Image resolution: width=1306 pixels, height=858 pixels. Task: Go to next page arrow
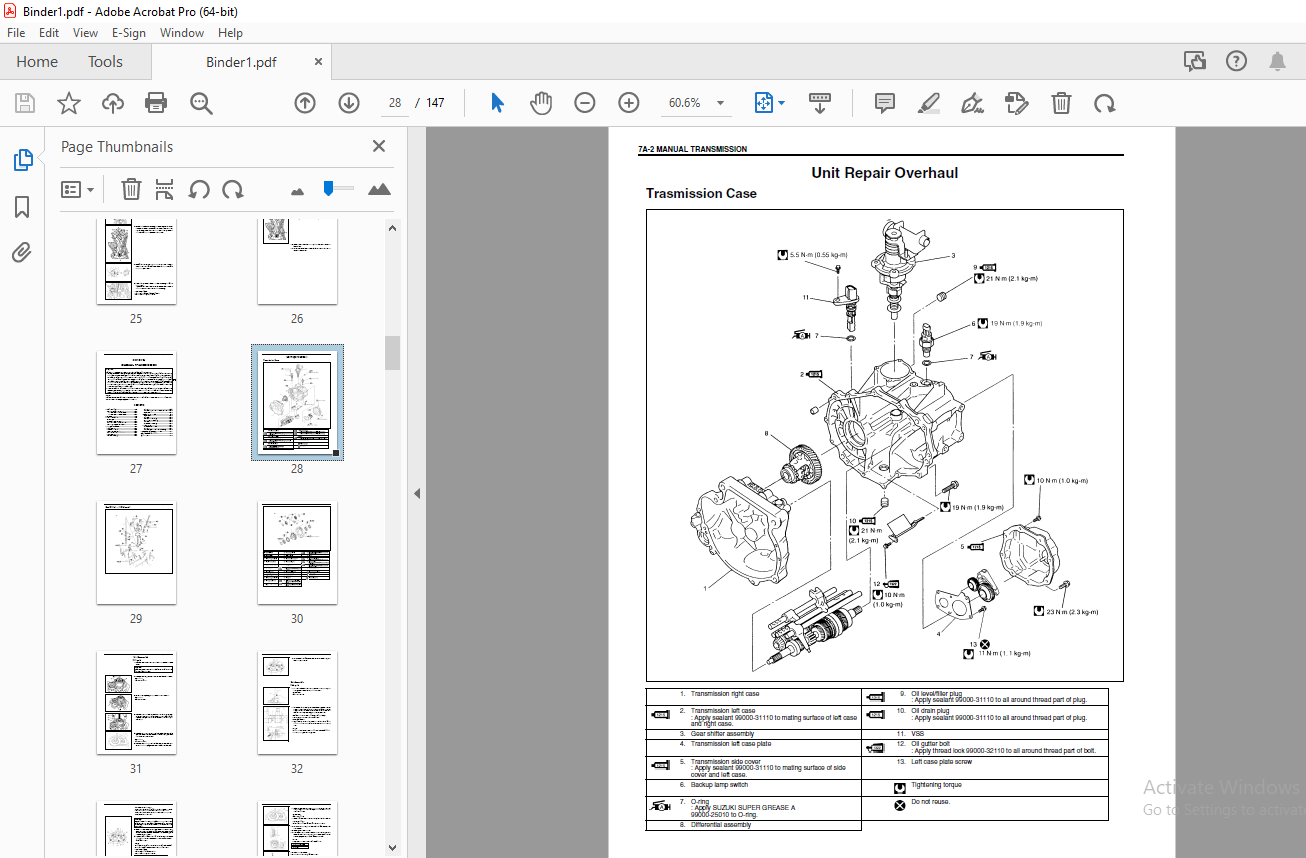click(348, 103)
